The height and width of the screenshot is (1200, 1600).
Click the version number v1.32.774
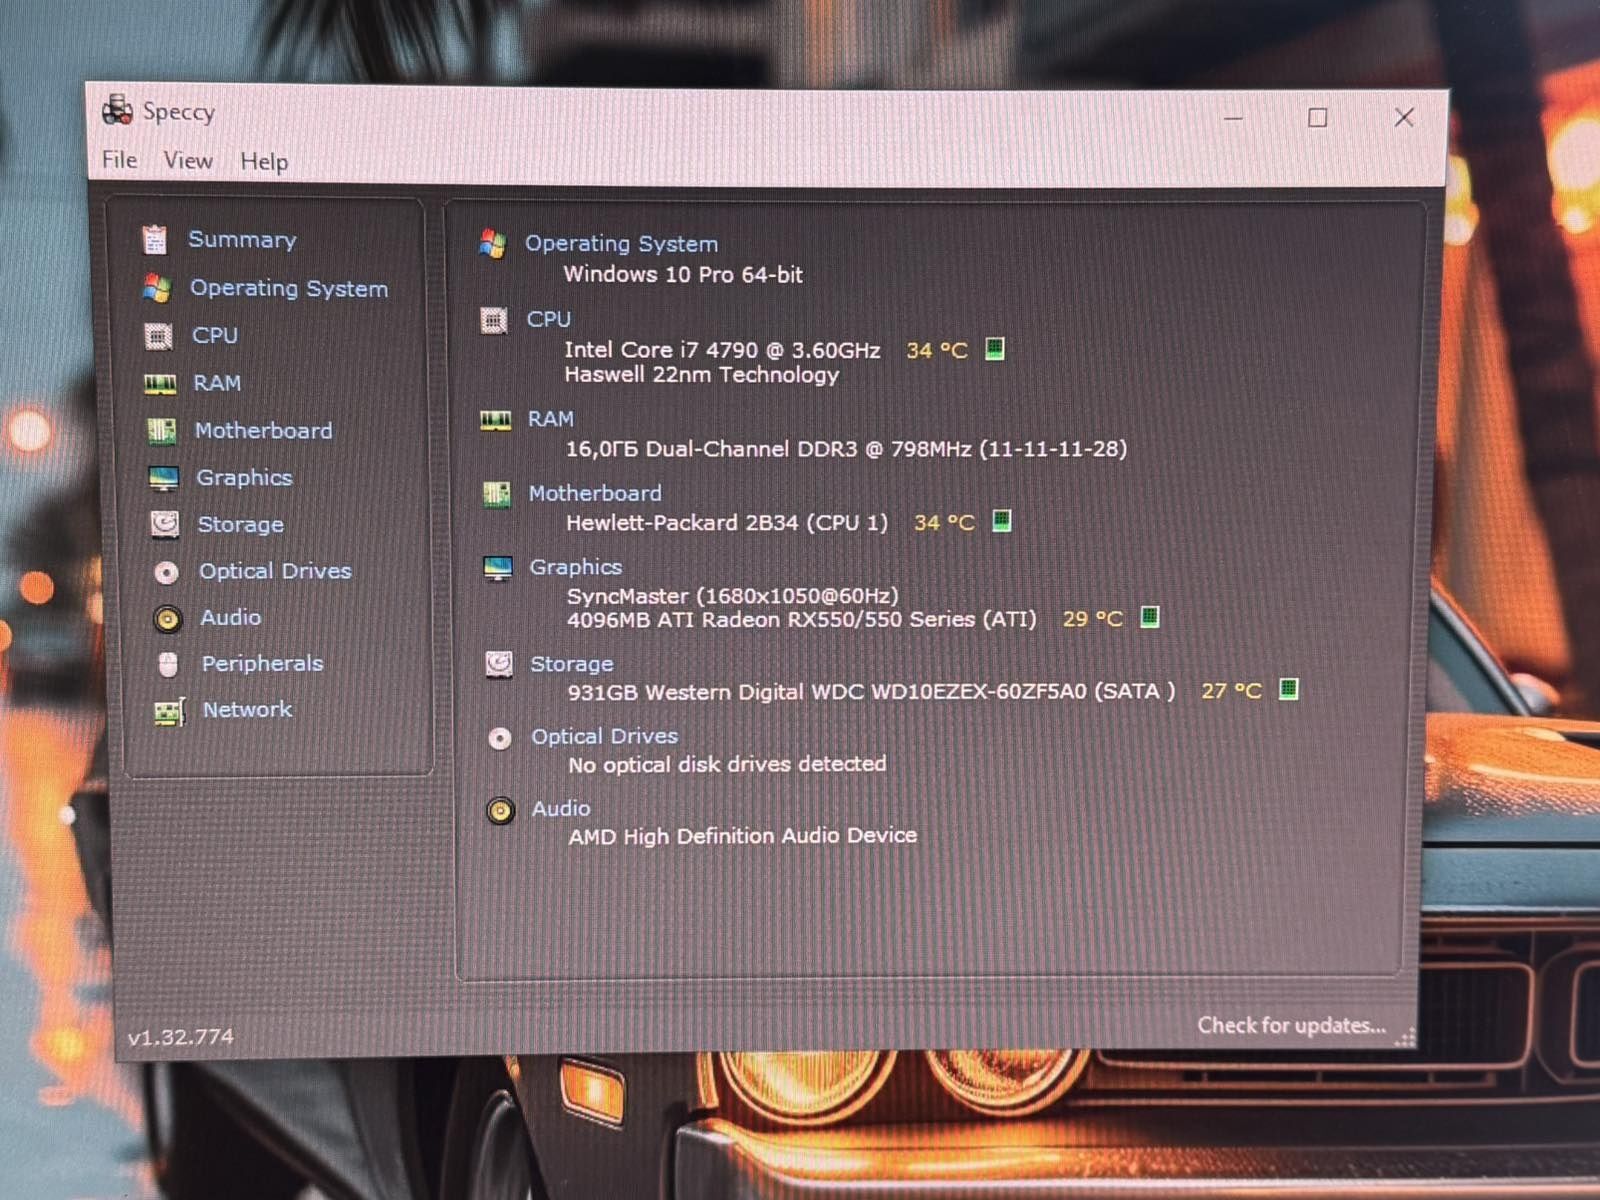coord(181,1037)
